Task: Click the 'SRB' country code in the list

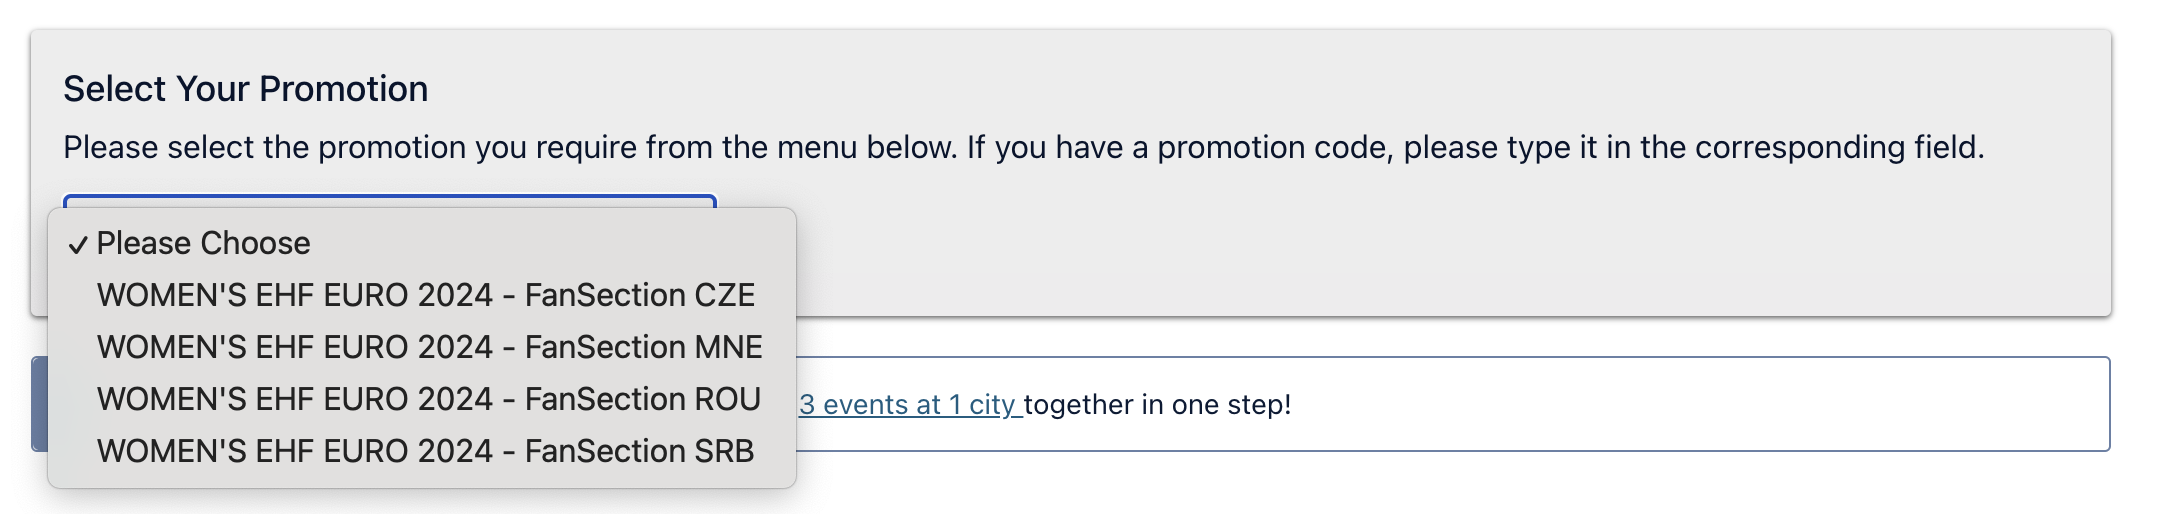Action: [724, 451]
